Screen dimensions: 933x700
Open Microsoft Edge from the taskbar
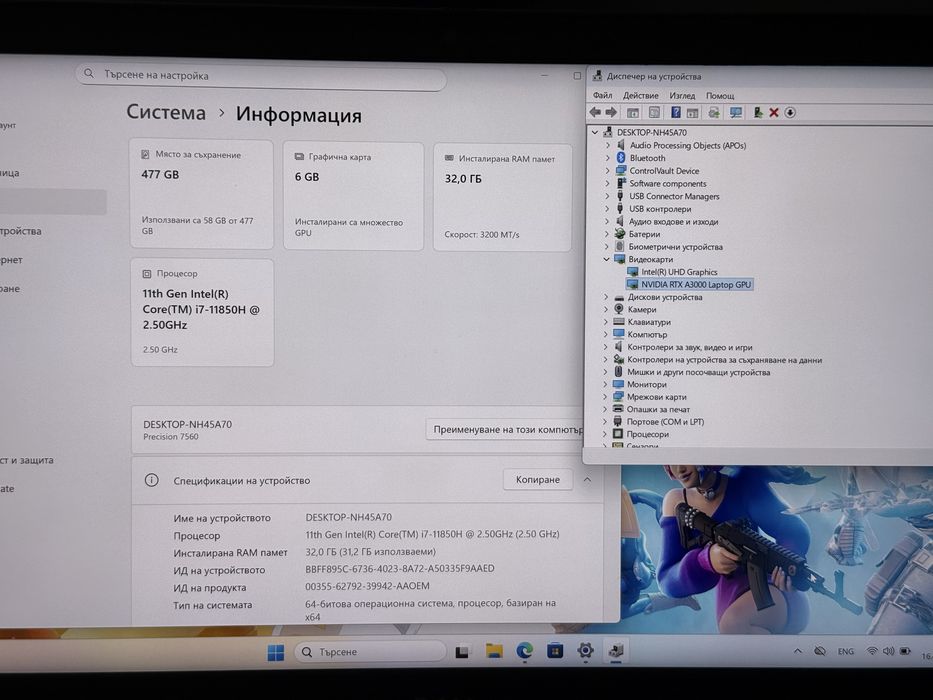click(x=524, y=651)
